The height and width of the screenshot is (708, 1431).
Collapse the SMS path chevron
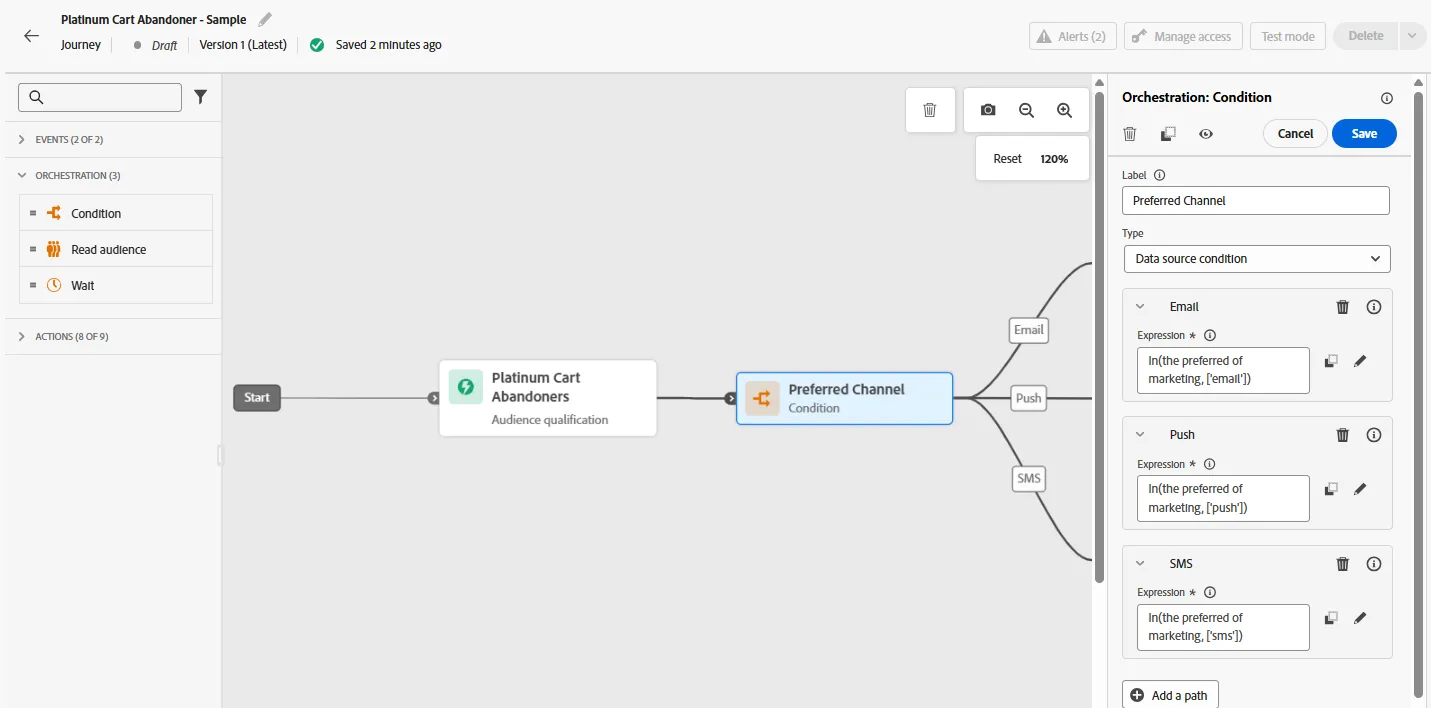(1140, 564)
